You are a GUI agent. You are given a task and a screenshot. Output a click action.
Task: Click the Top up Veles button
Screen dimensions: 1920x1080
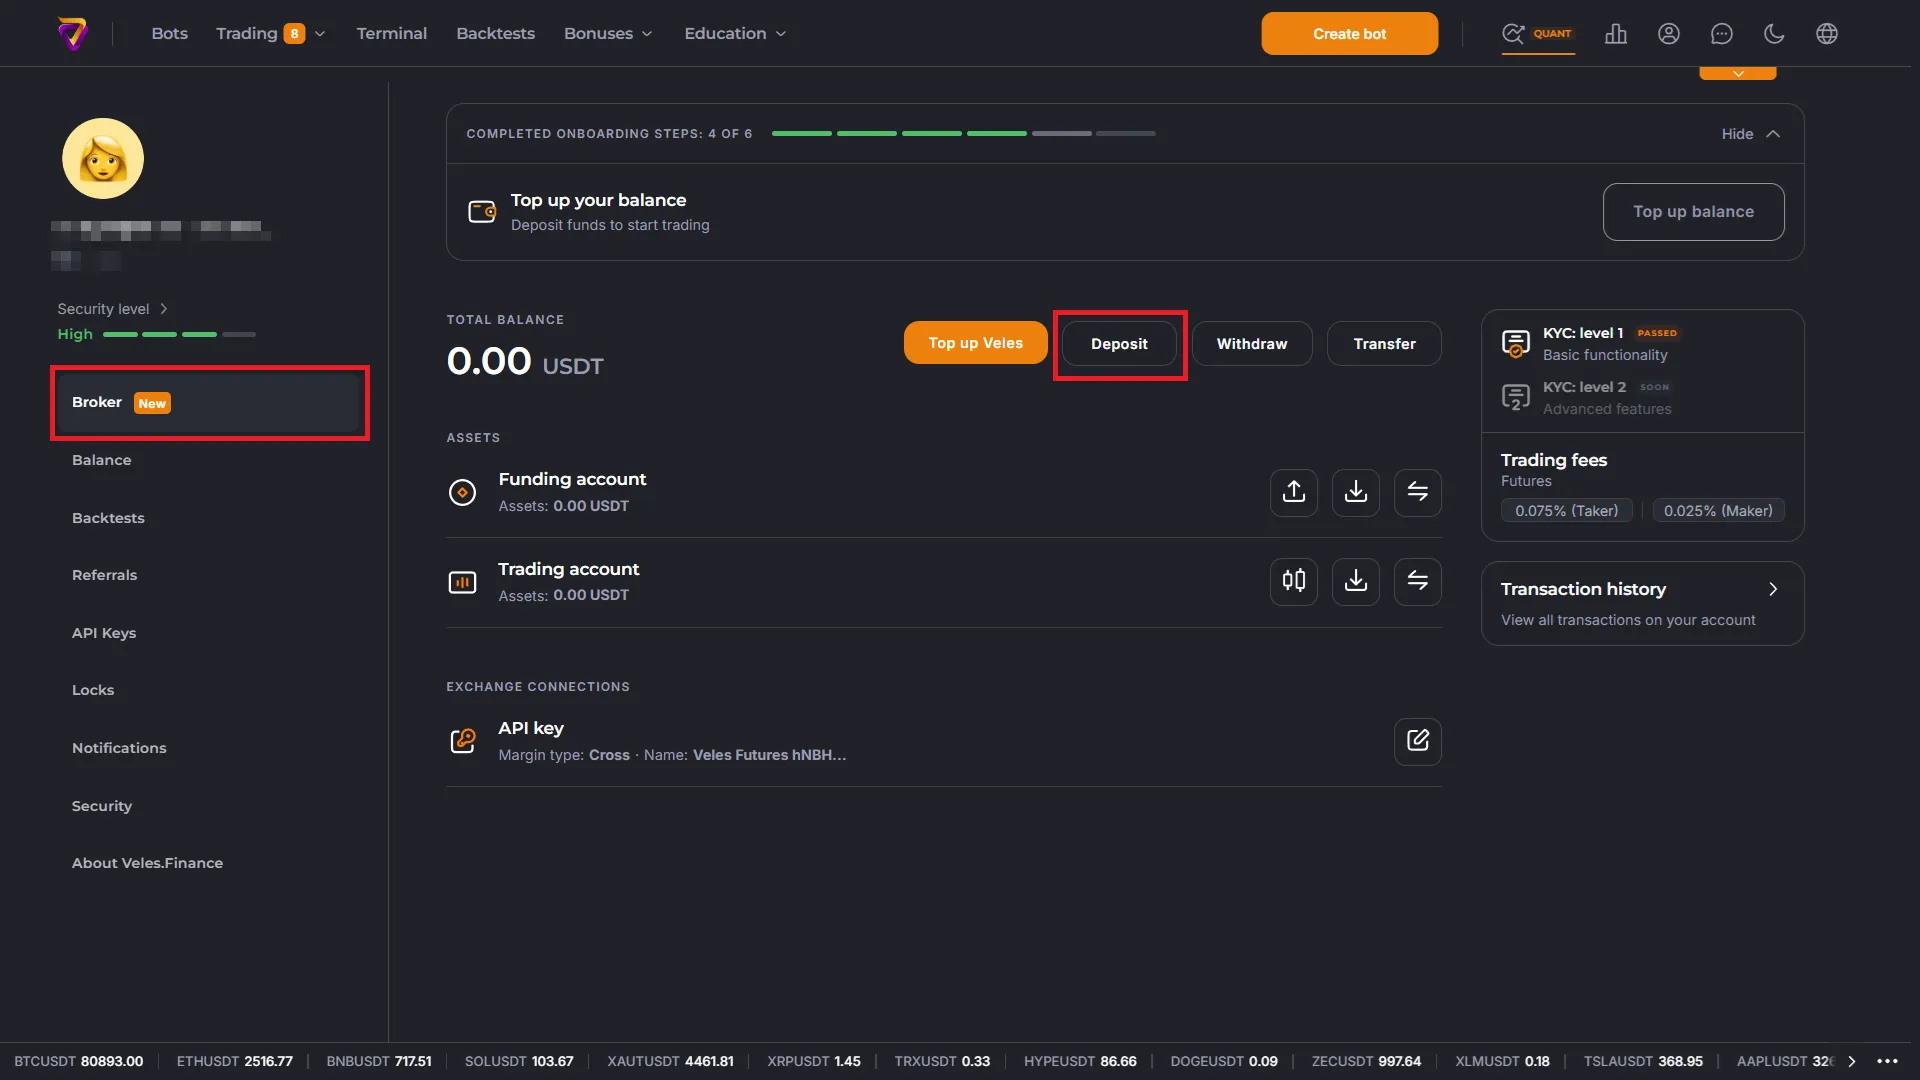click(975, 343)
